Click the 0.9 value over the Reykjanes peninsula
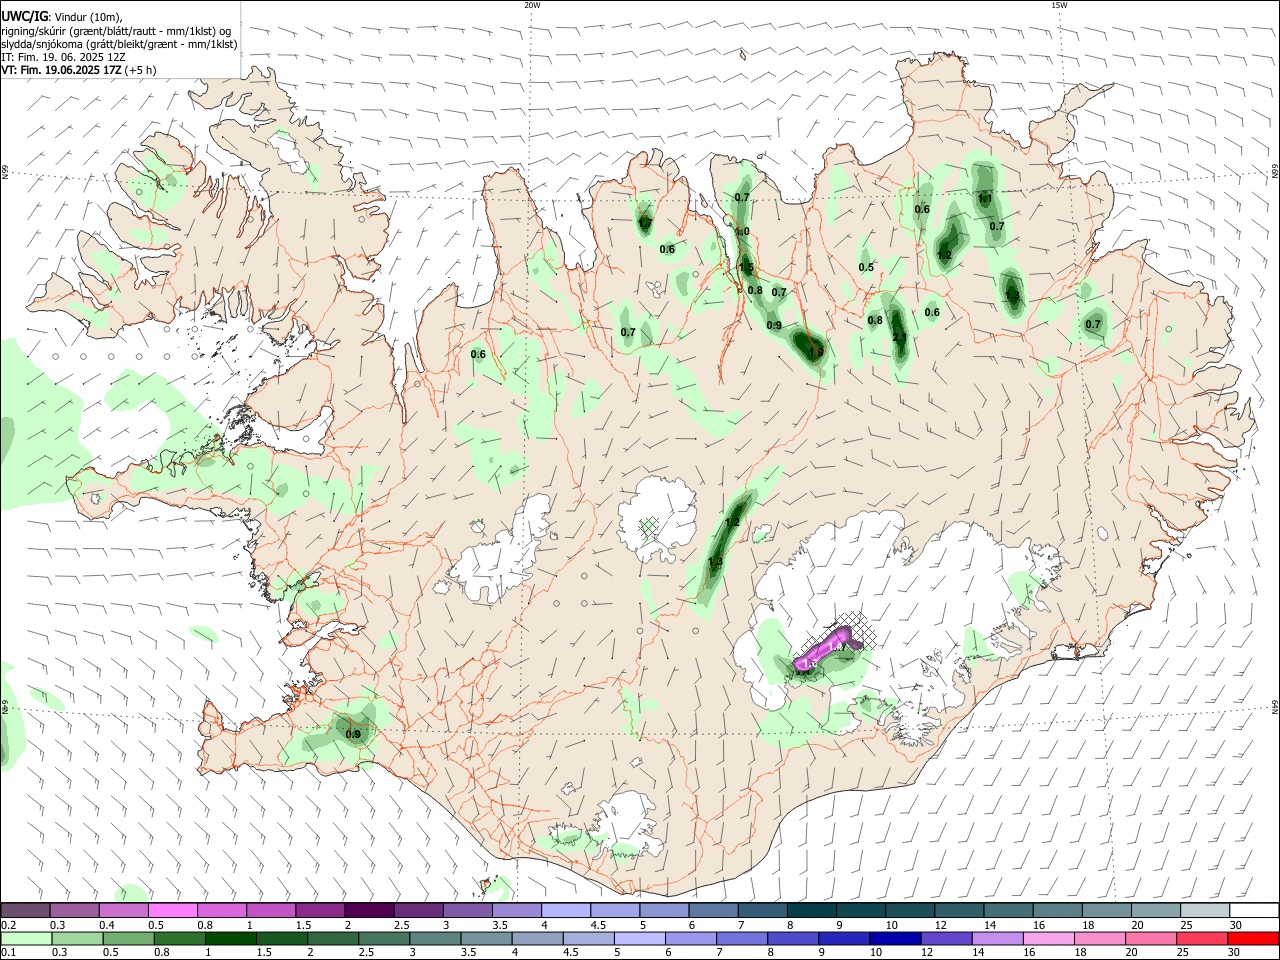The height and width of the screenshot is (960, 1280). tap(353, 734)
